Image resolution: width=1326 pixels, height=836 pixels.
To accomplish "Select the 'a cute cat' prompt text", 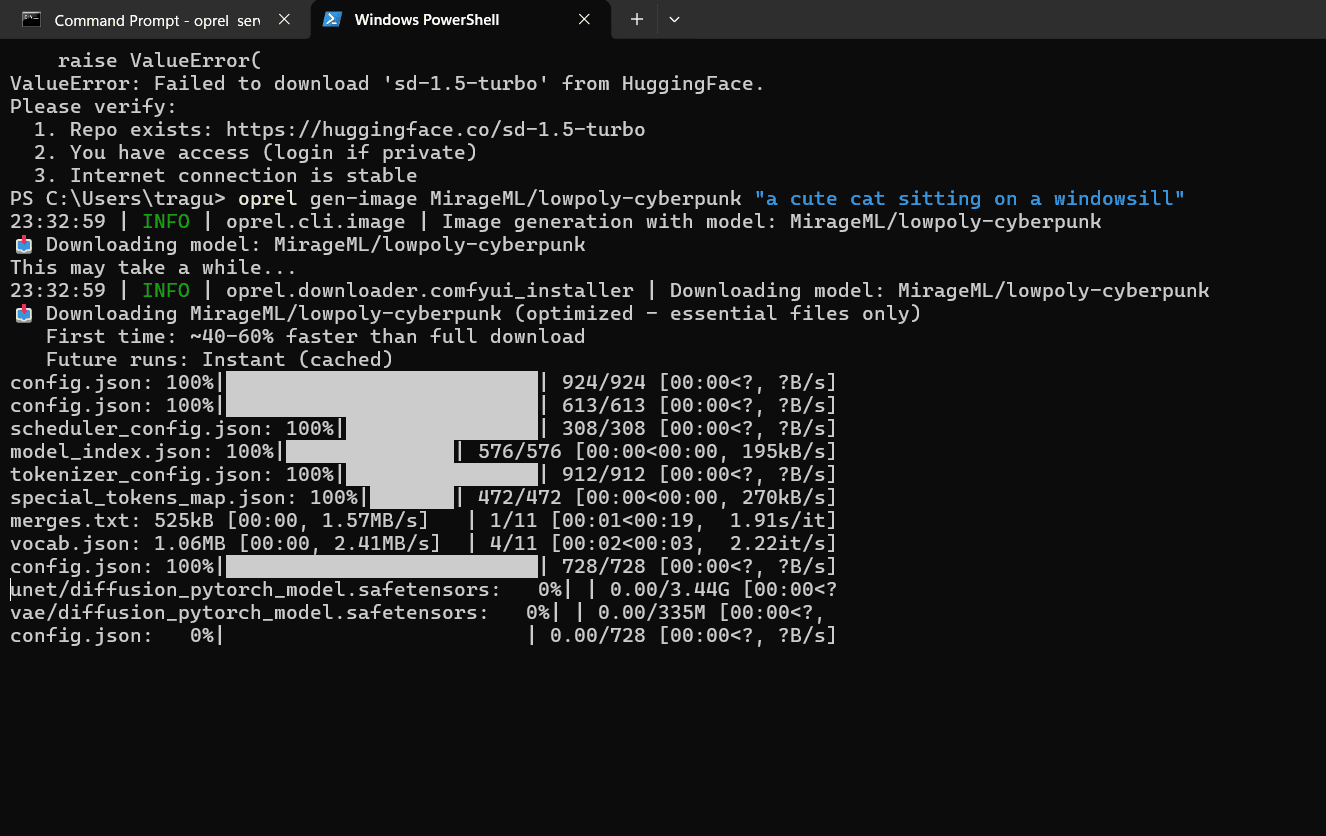I will (x=970, y=198).
